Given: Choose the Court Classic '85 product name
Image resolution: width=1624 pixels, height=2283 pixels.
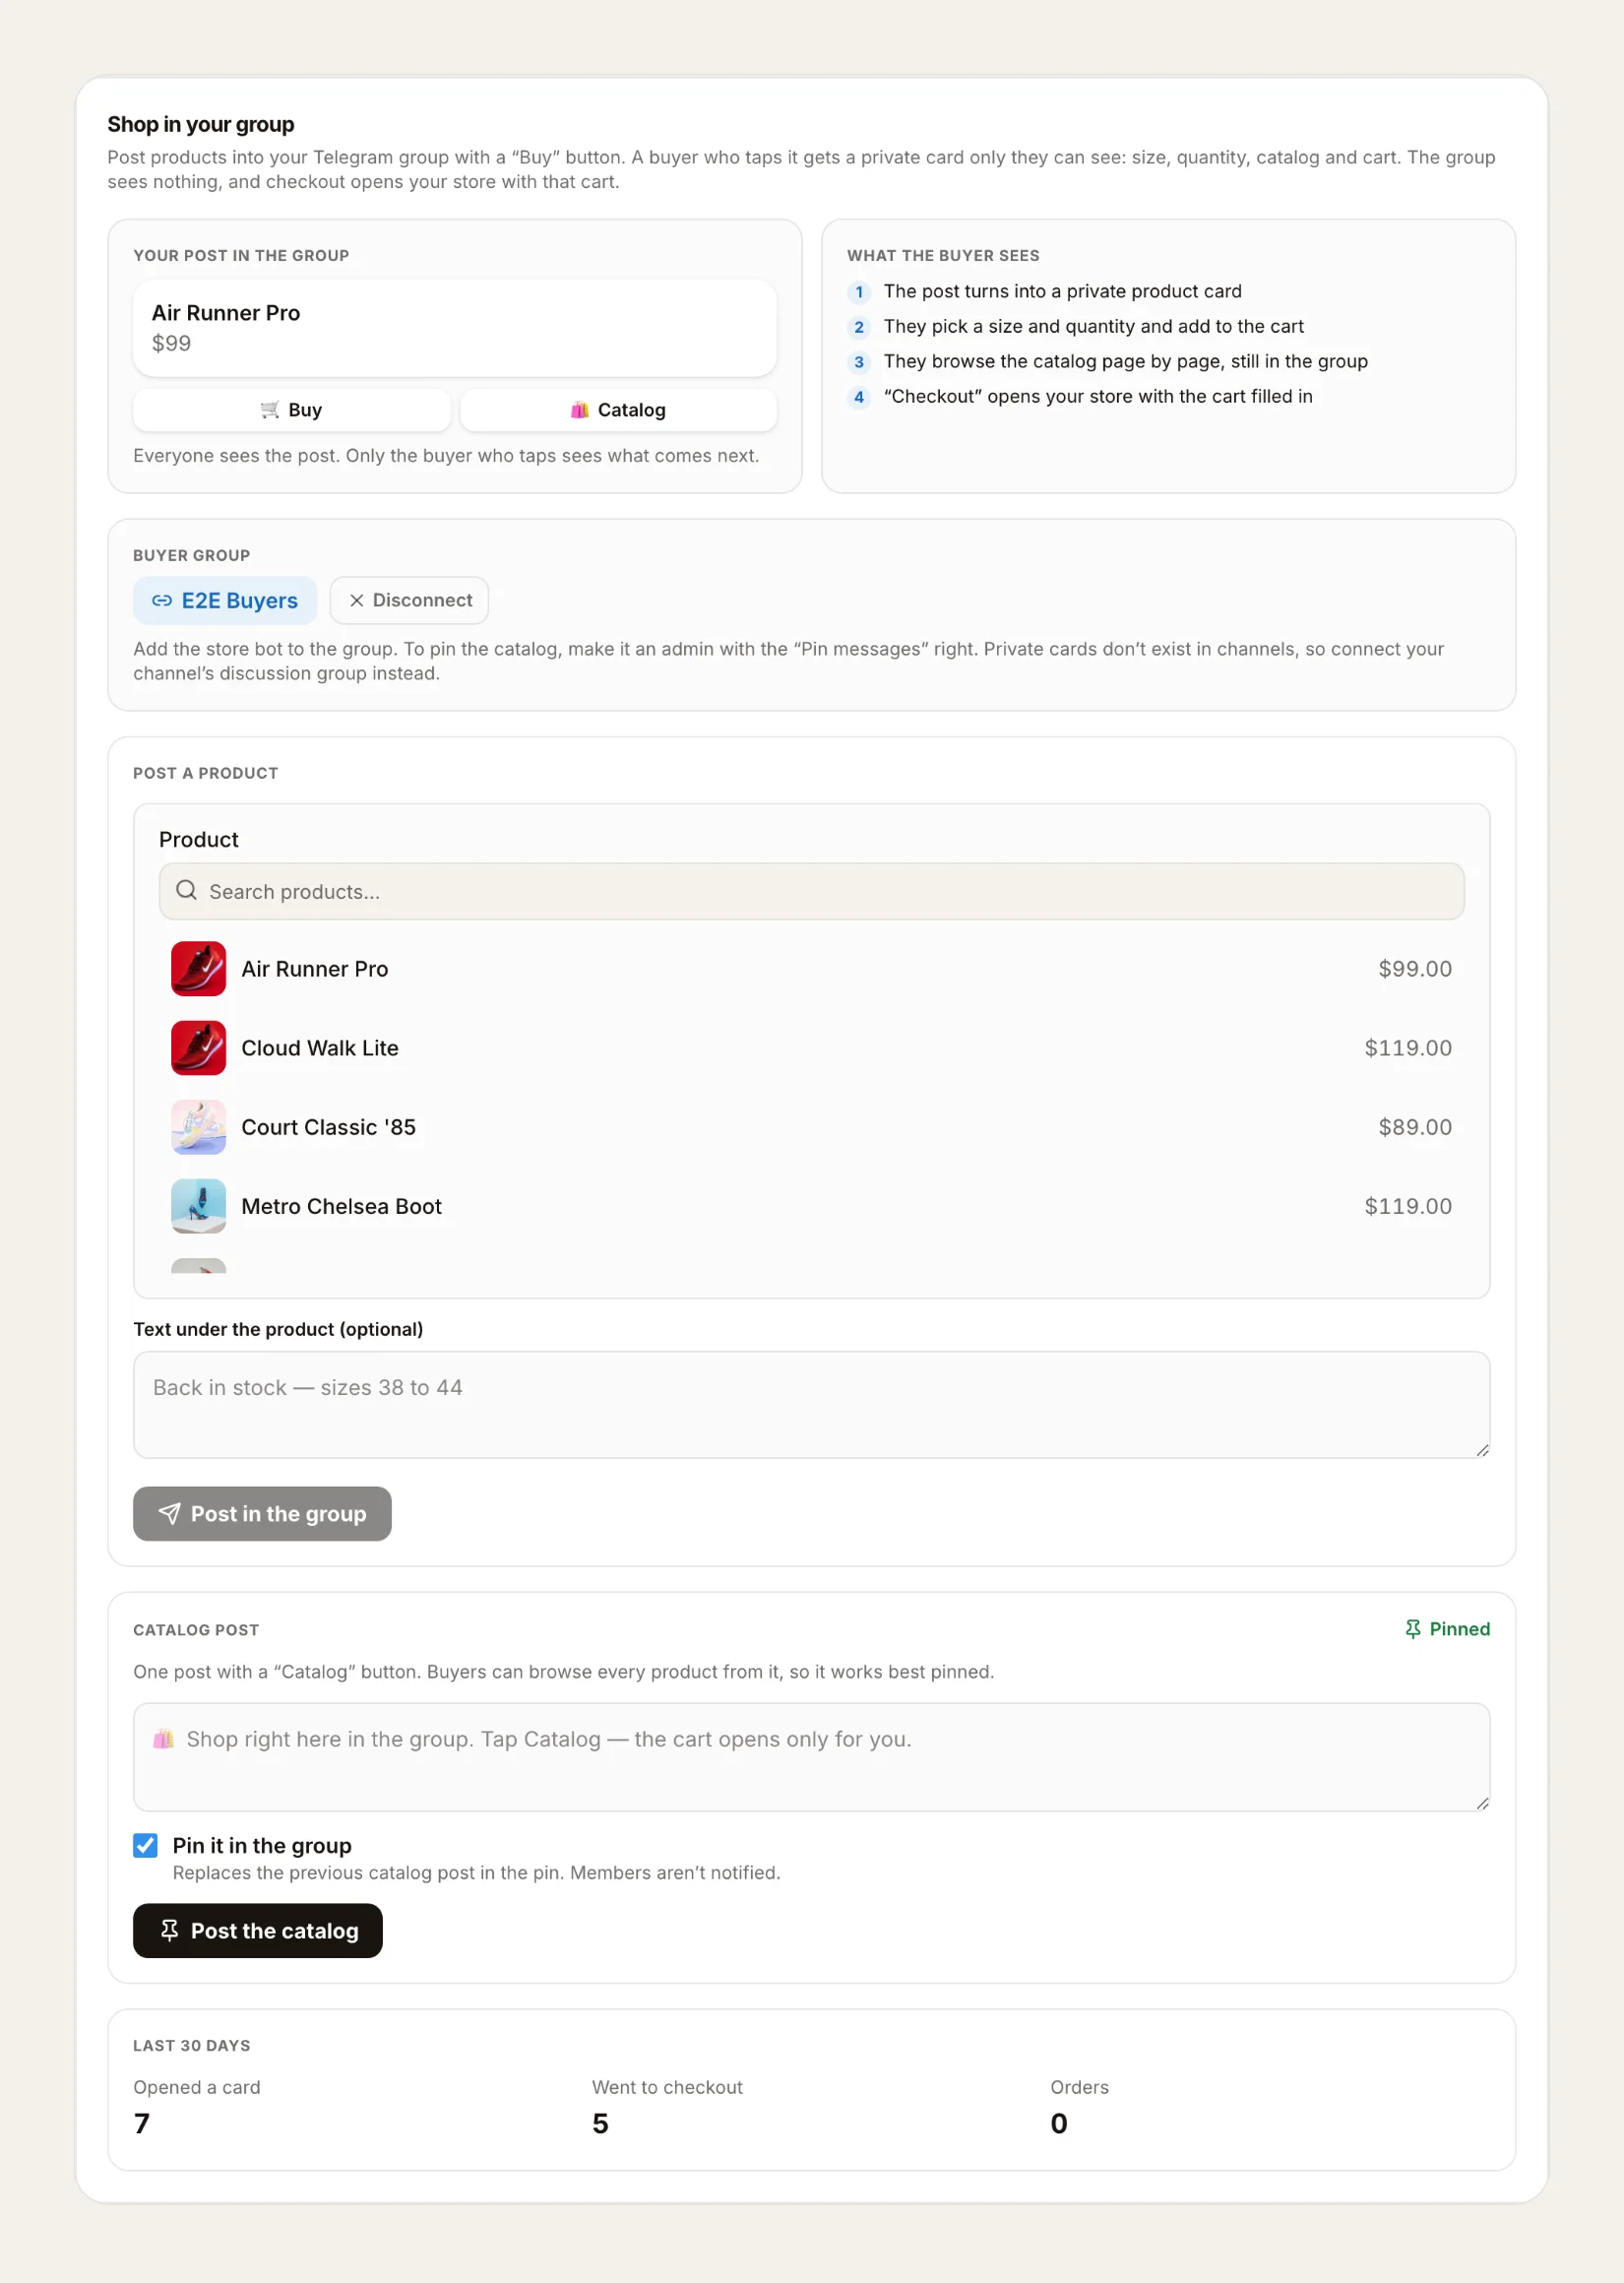Looking at the screenshot, I should point(328,1126).
